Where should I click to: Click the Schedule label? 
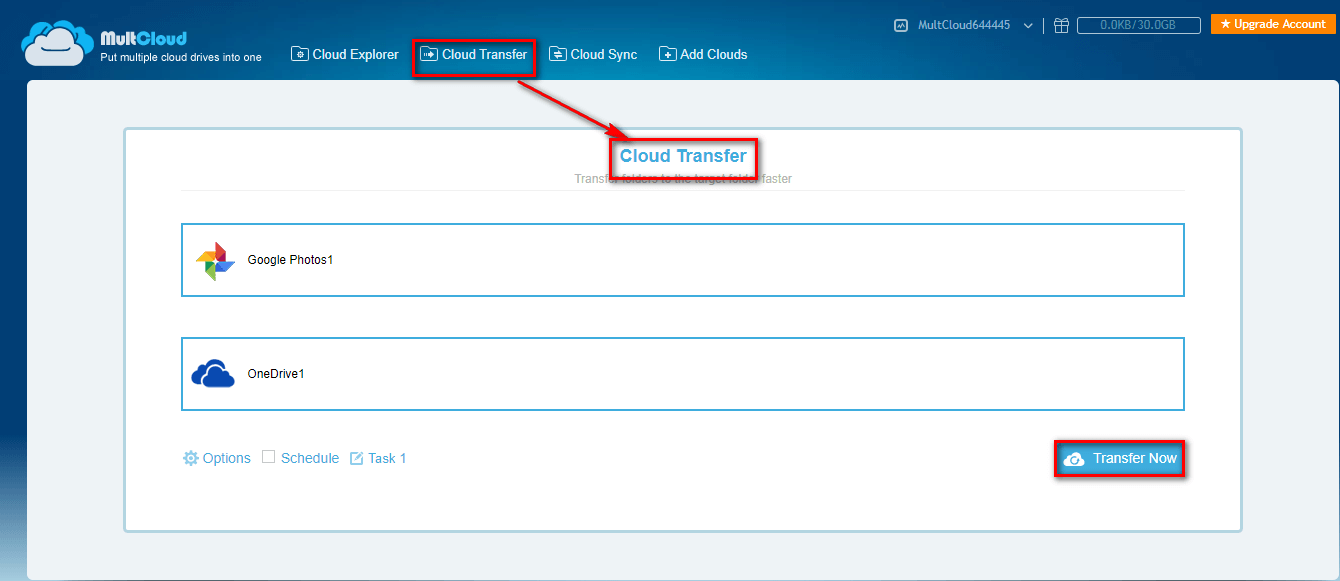point(310,458)
